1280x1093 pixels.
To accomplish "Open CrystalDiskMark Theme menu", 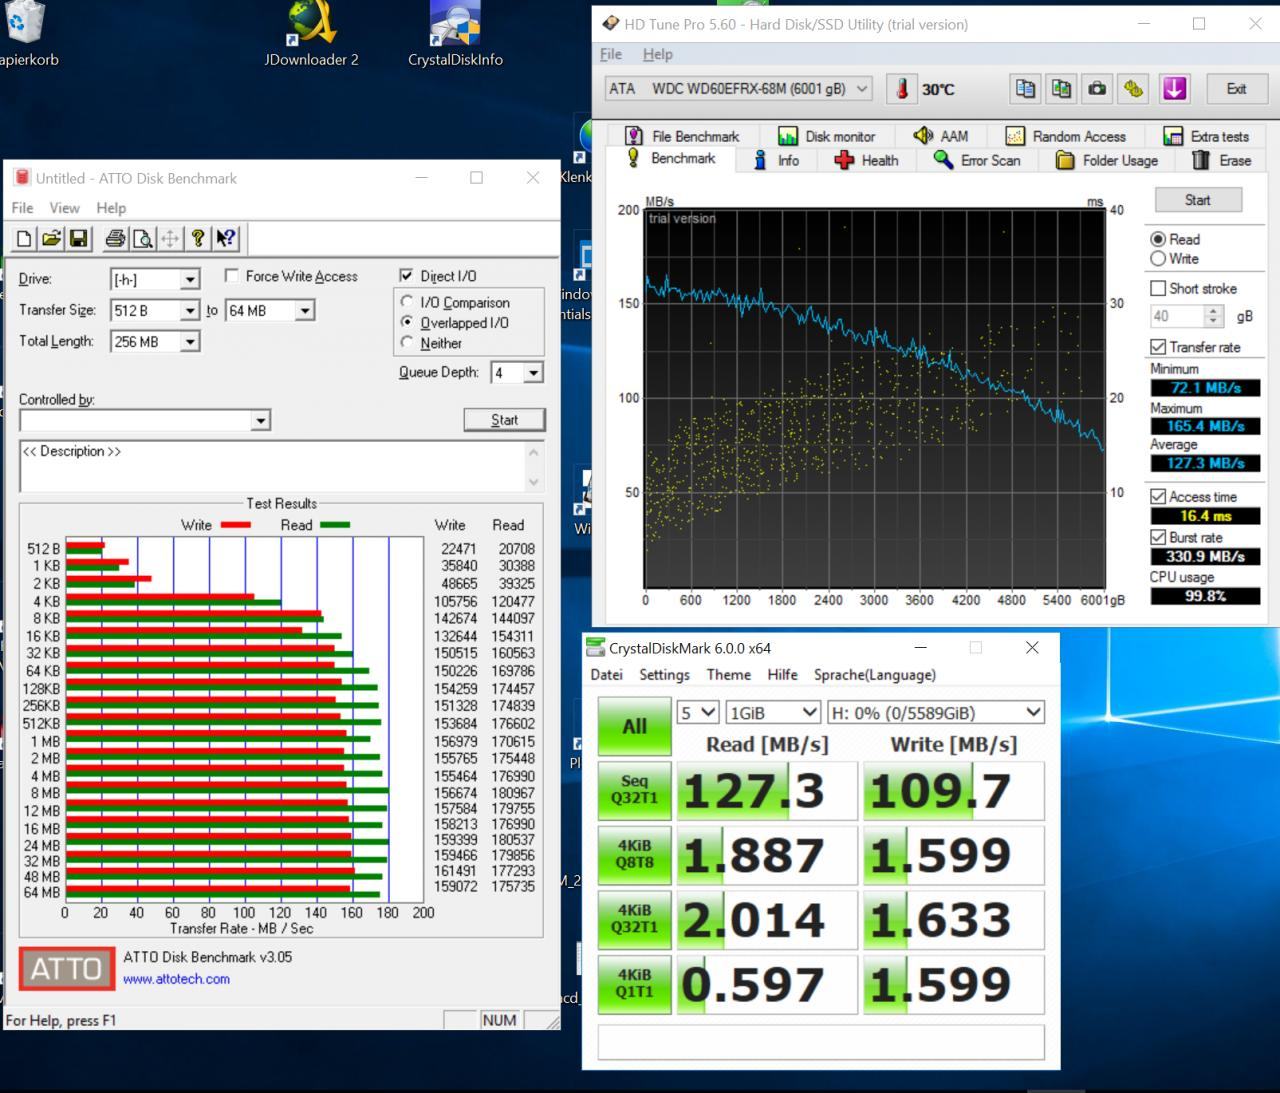I will pos(728,675).
